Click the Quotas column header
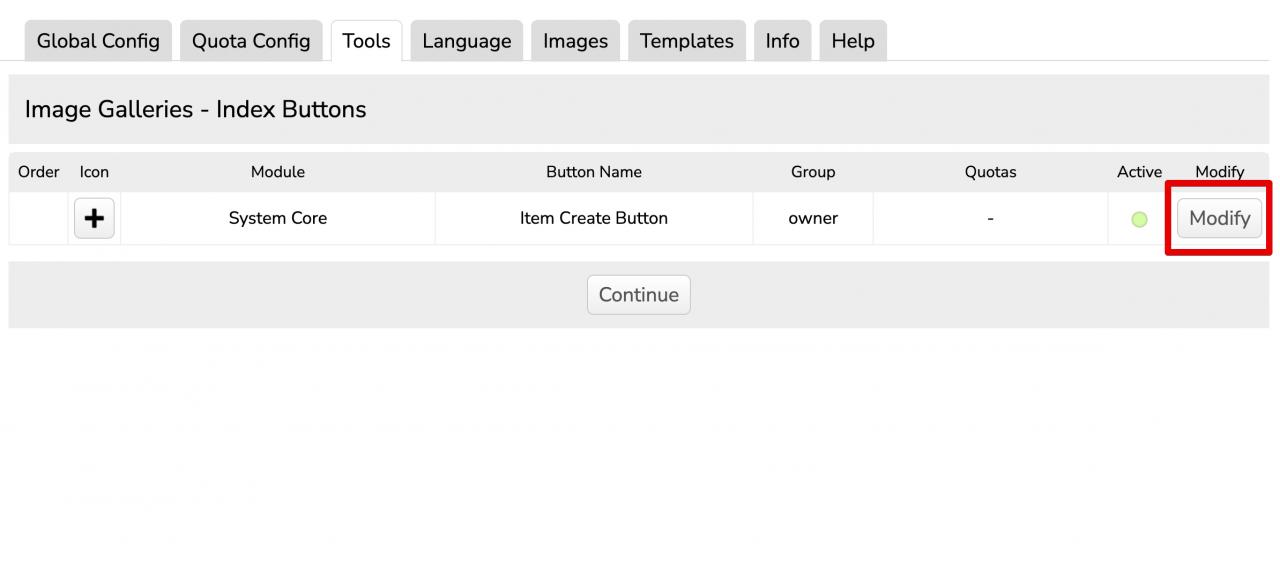This screenshot has height=574, width=1280. (990, 172)
